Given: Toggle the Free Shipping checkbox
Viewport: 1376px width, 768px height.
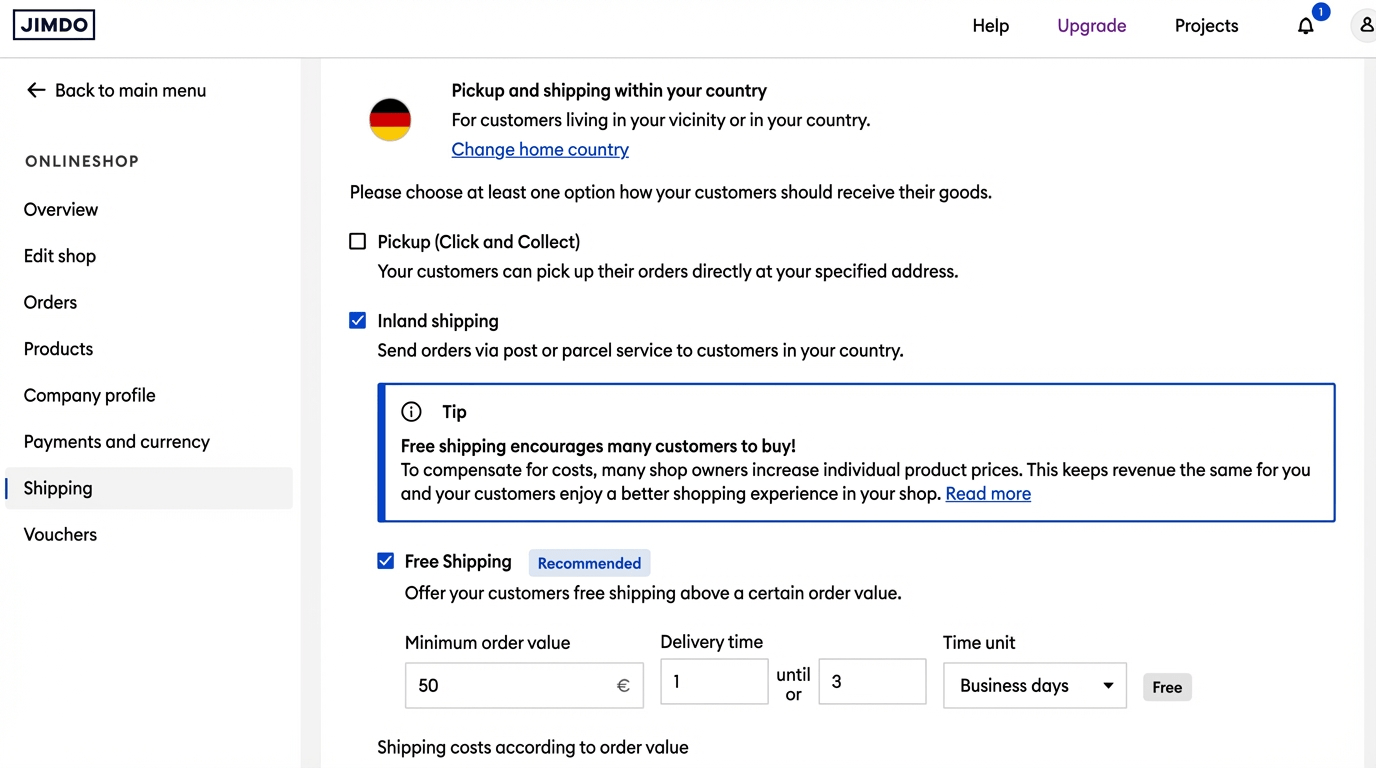Looking at the screenshot, I should coord(385,561).
